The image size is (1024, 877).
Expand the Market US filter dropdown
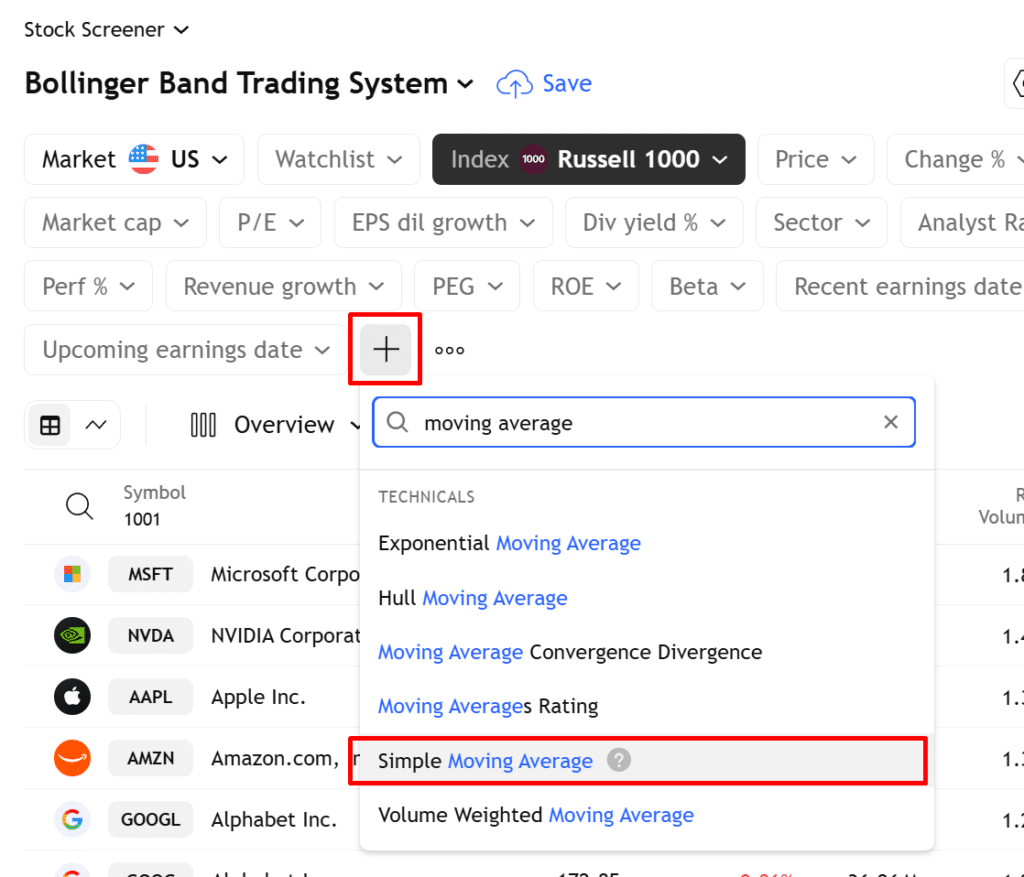pyautogui.click(x=135, y=159)
